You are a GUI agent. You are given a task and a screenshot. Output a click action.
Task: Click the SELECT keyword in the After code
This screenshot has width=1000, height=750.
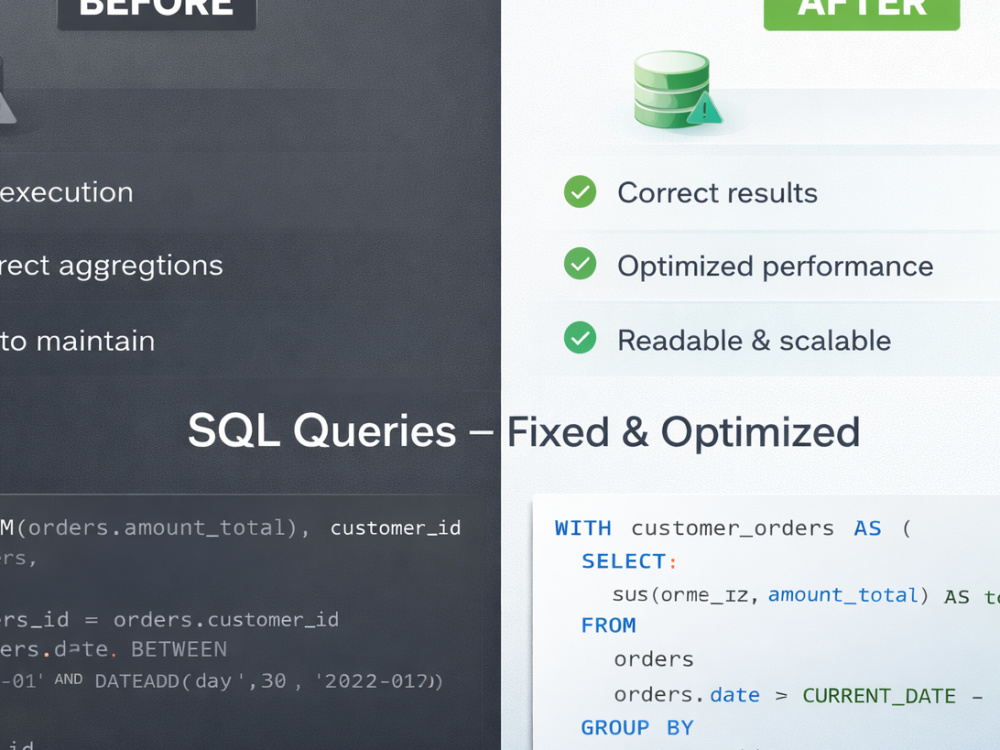click(624, 561)
